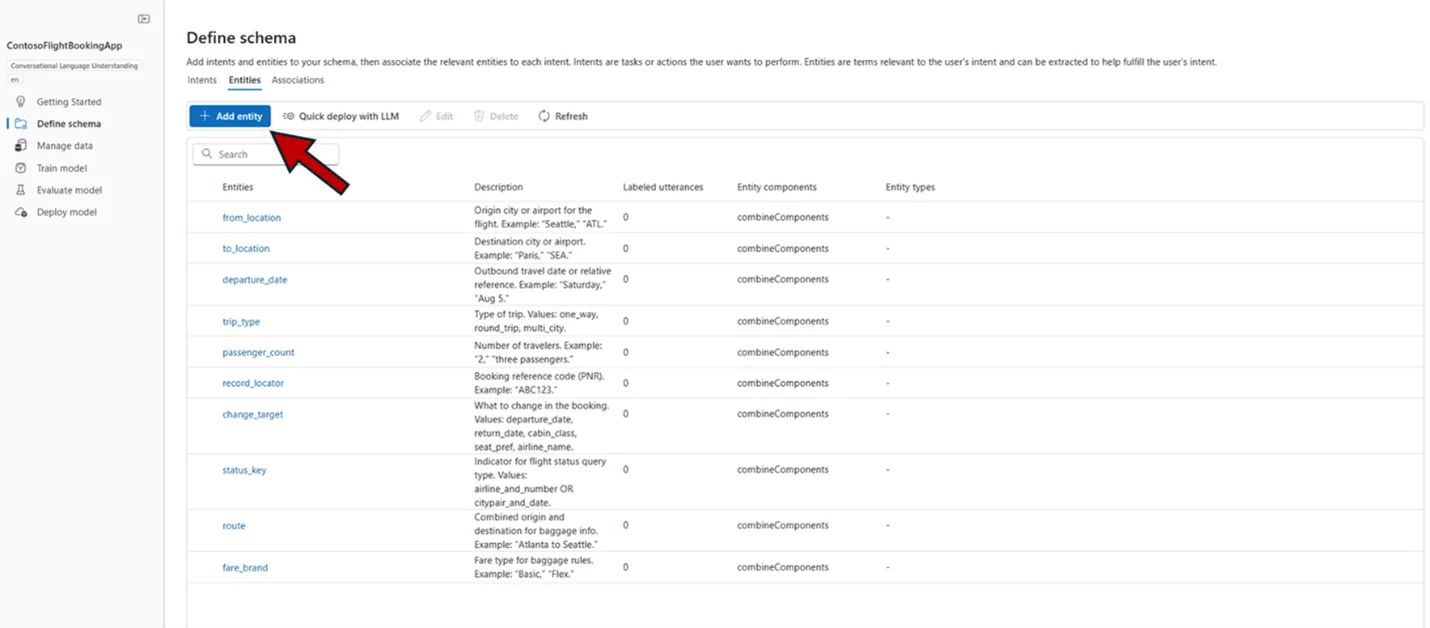The height and width of the screenshot is (628, 1430).
Task: Select the Getting Started lightbulb icon
Action: [22, 101]
